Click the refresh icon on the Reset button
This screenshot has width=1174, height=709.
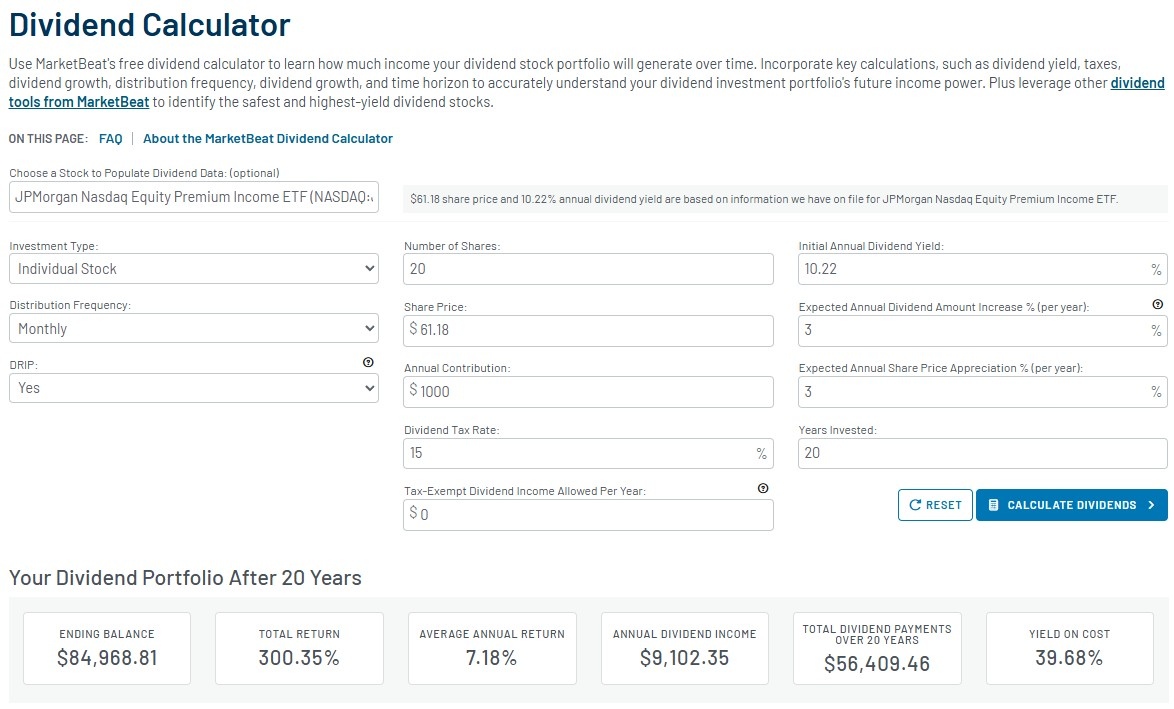pyautogui.click(x=915, y=505)
